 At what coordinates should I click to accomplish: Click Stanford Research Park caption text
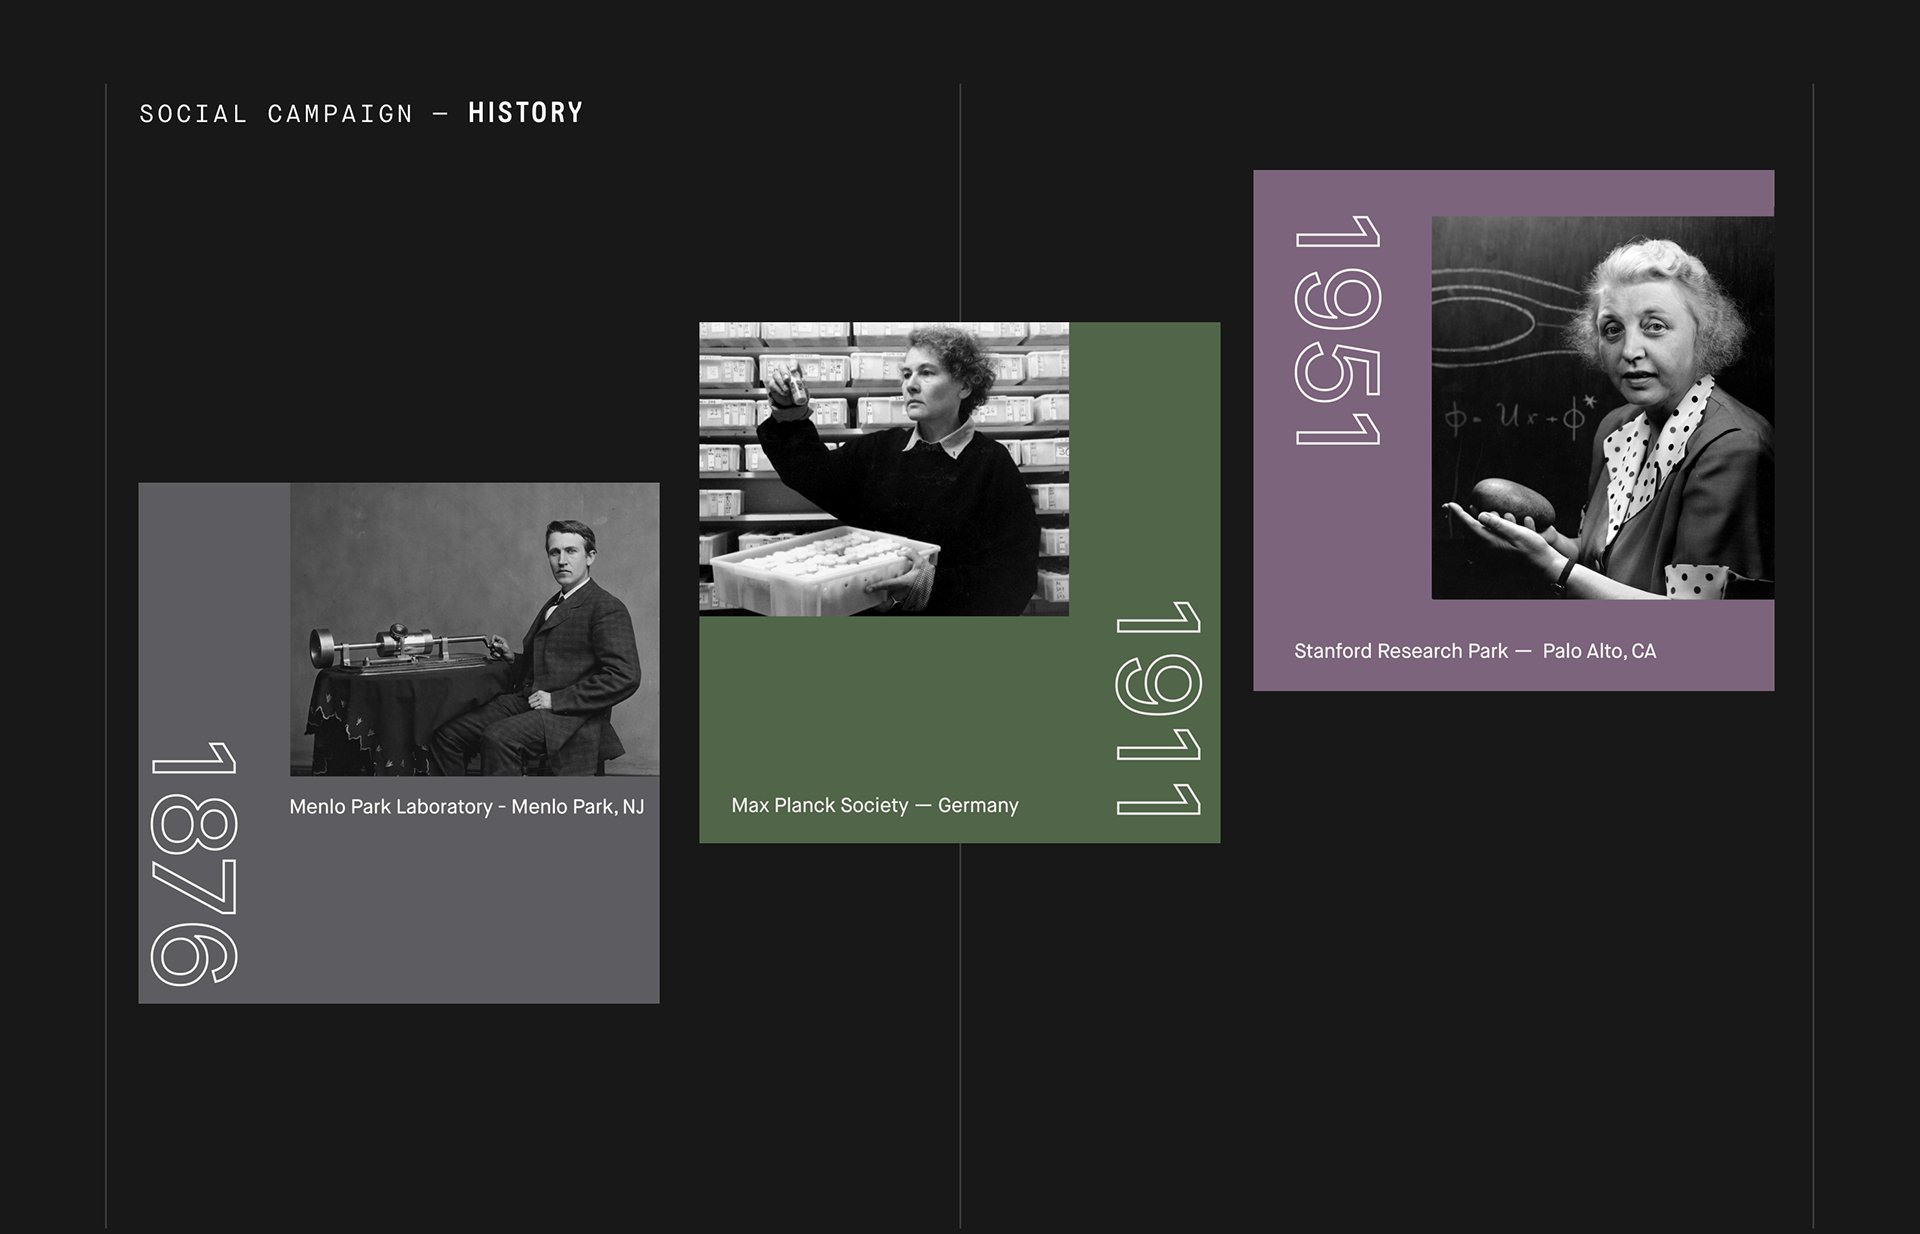click(1400, 651)
